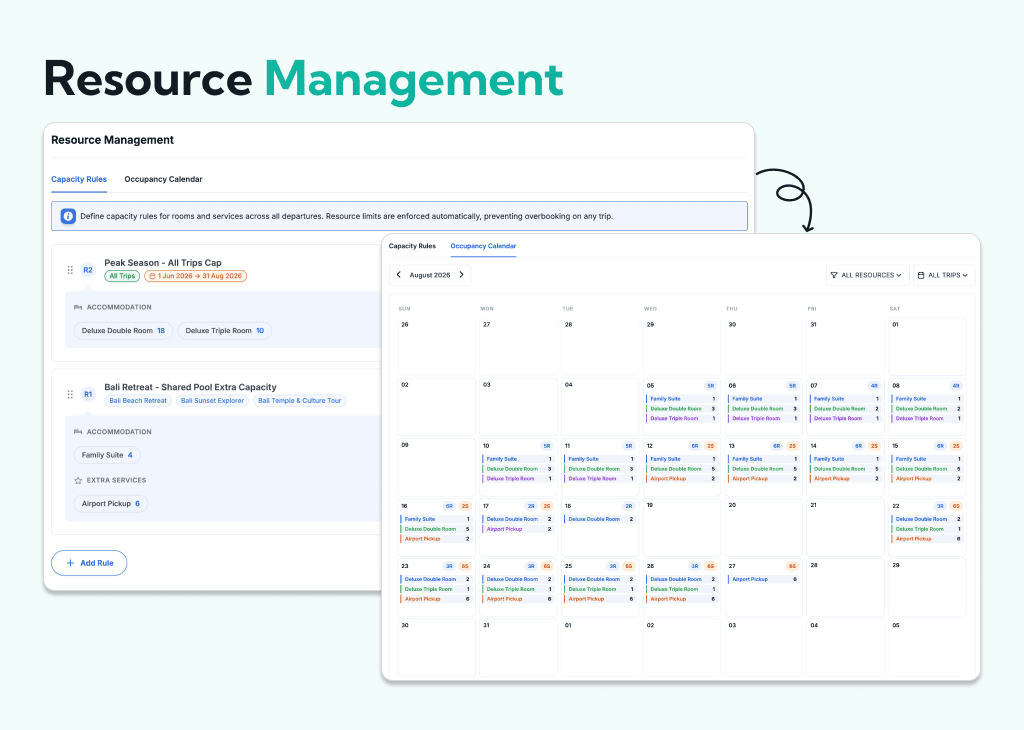Screen dimensions: 1024x730
Task: Open the All Trips filter dropdown
Action: tap(944, 275)
